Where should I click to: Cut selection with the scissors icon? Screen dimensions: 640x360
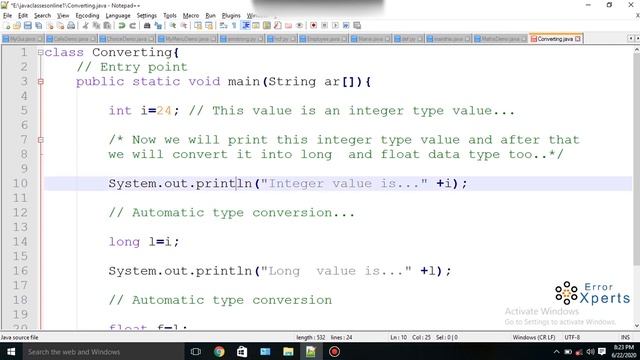[x=86, y=25]
